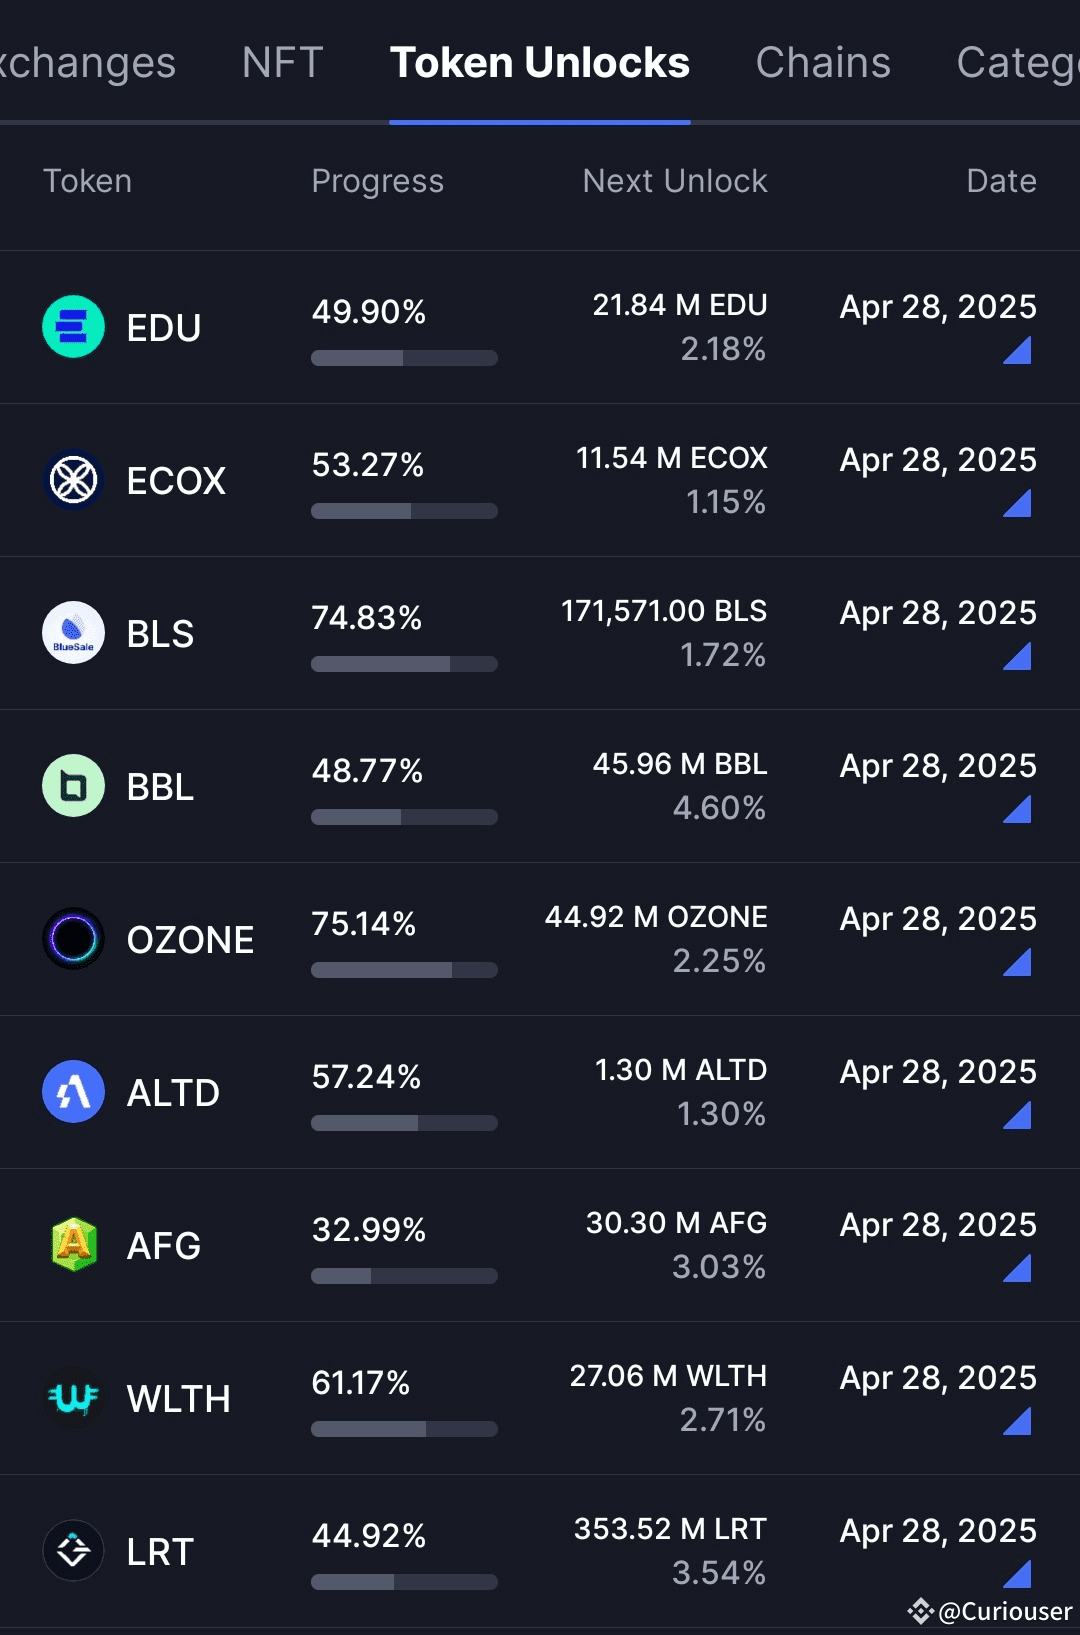Tap the OZONE token logo icon
The width and height of the screenshot is (1080, 1635).
73,939
